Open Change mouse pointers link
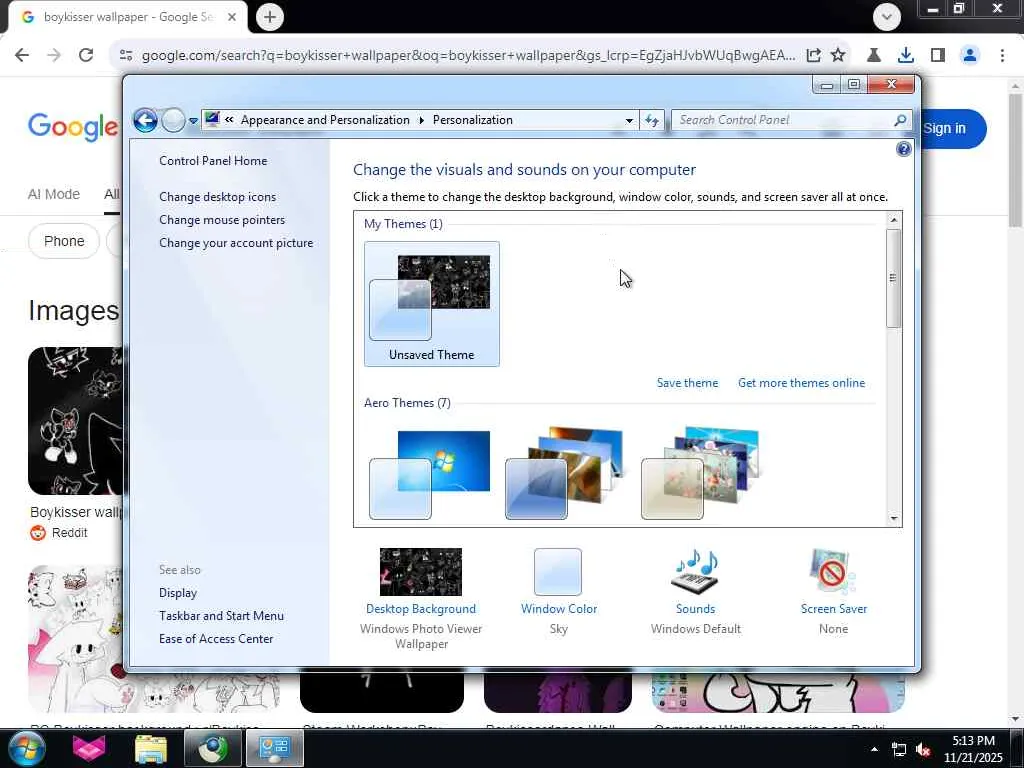The height and width of the screenshot is (768, 1024). (x=222, y=220)
